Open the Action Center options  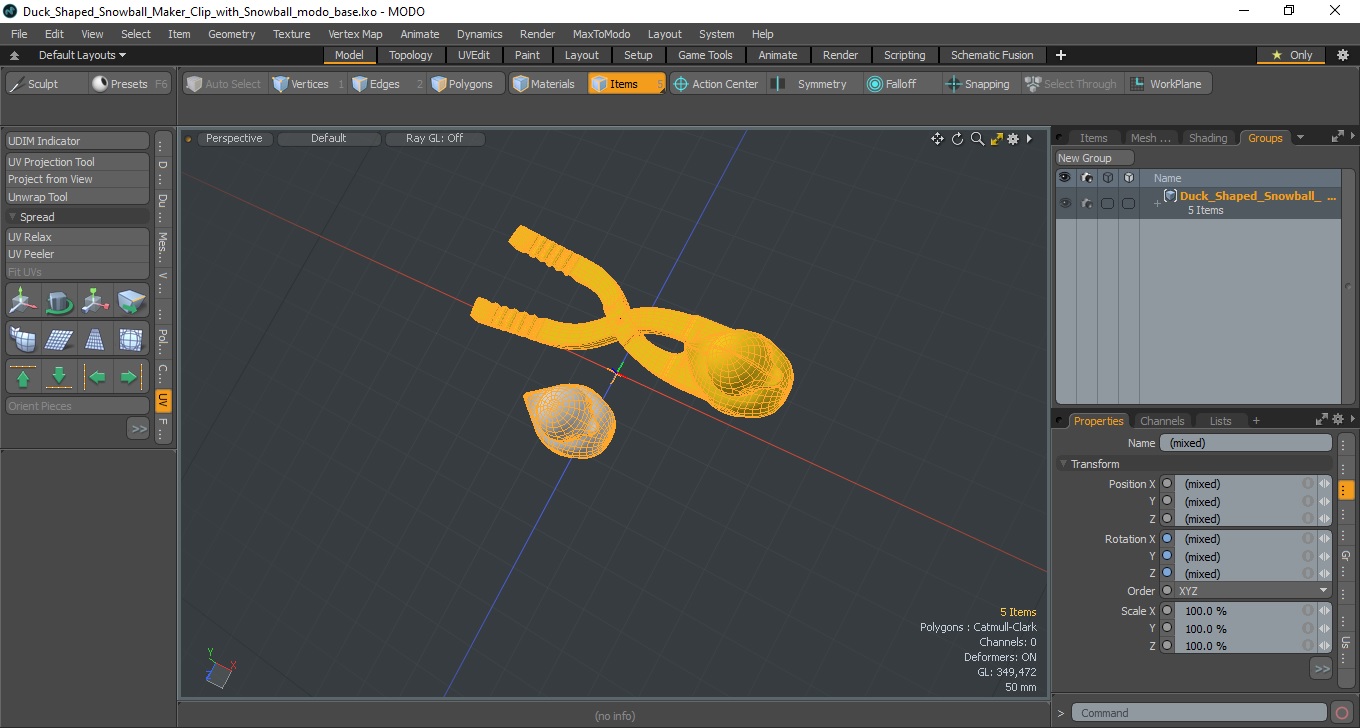coord(717,84)
